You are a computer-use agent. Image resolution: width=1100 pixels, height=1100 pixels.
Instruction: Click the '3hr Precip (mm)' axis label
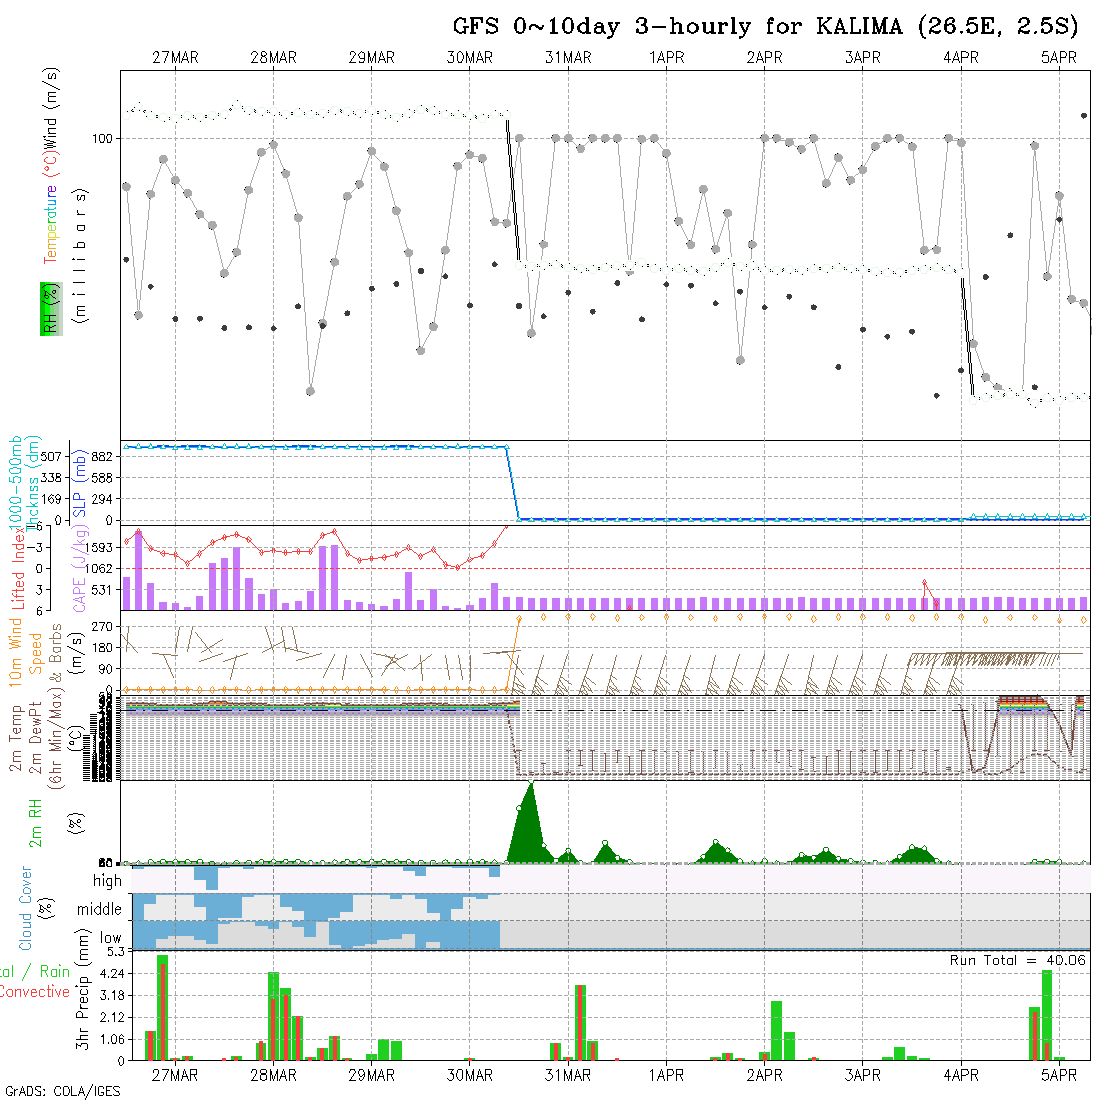83,989
